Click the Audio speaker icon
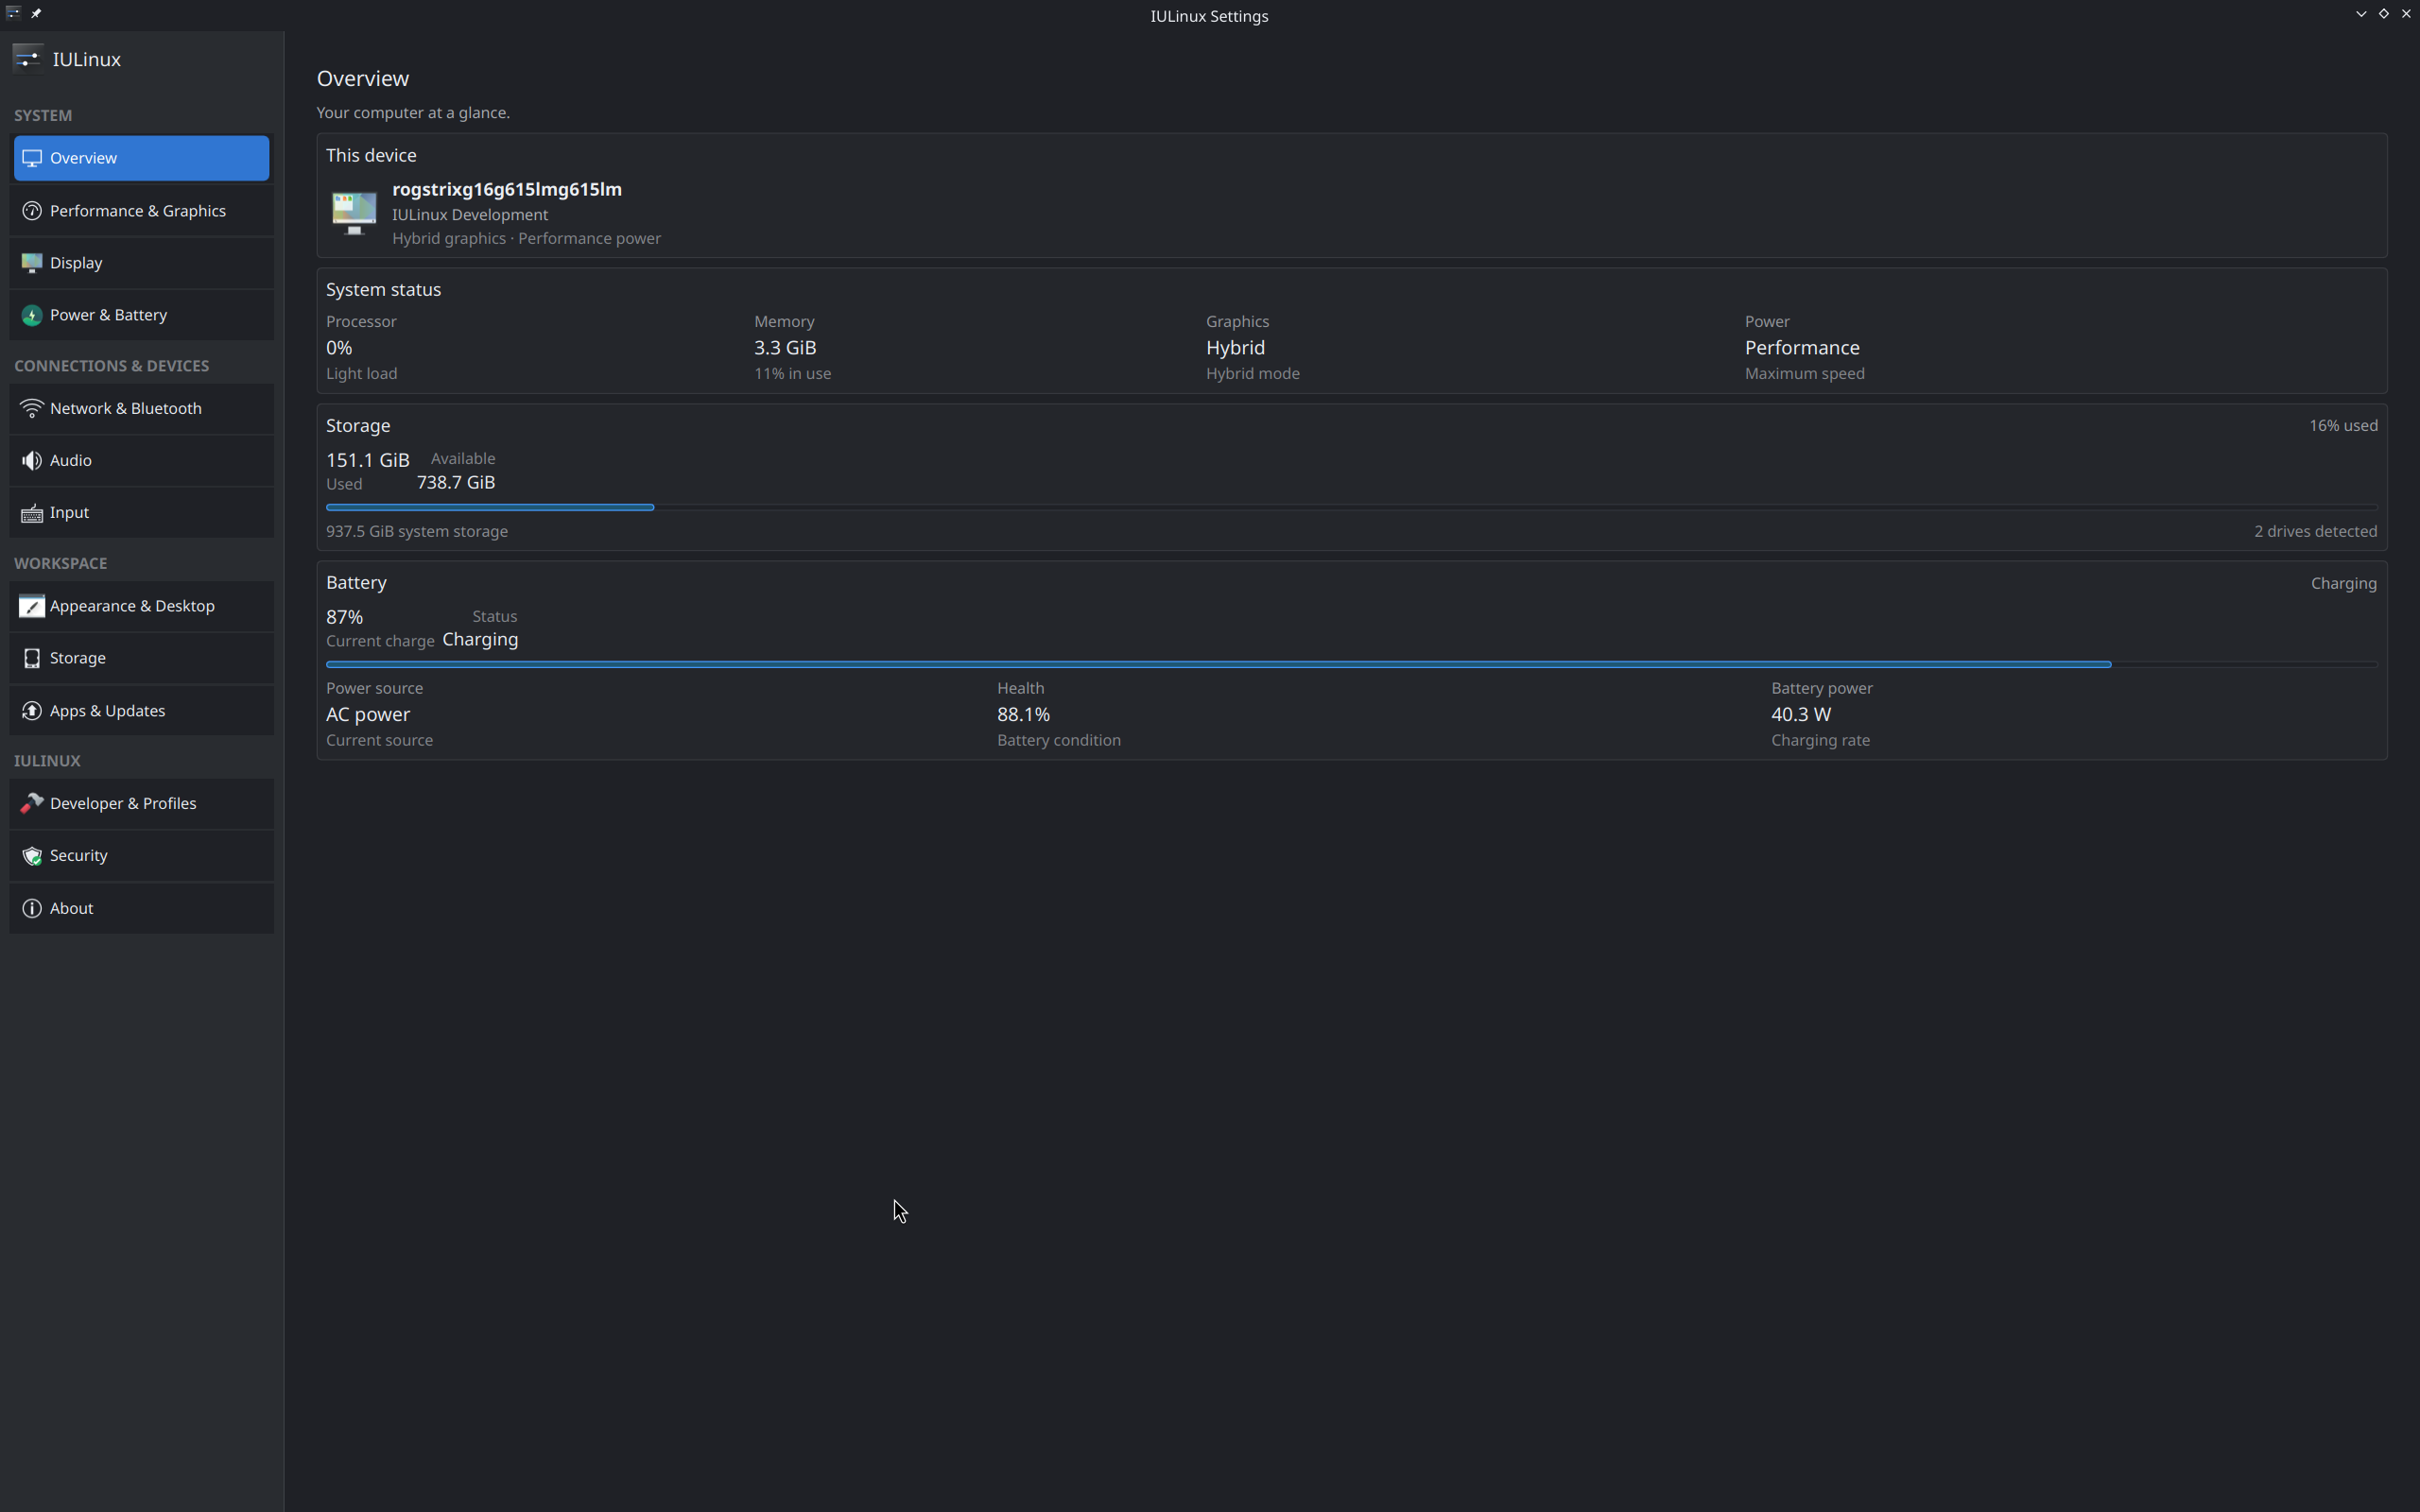 click(x=32, y=460)
